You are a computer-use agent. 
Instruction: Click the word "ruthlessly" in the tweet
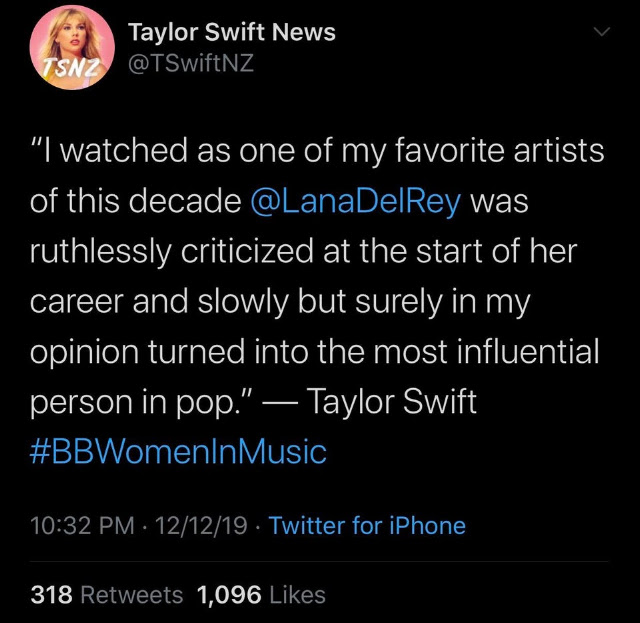pyautogui.click(x=100, y=251)
